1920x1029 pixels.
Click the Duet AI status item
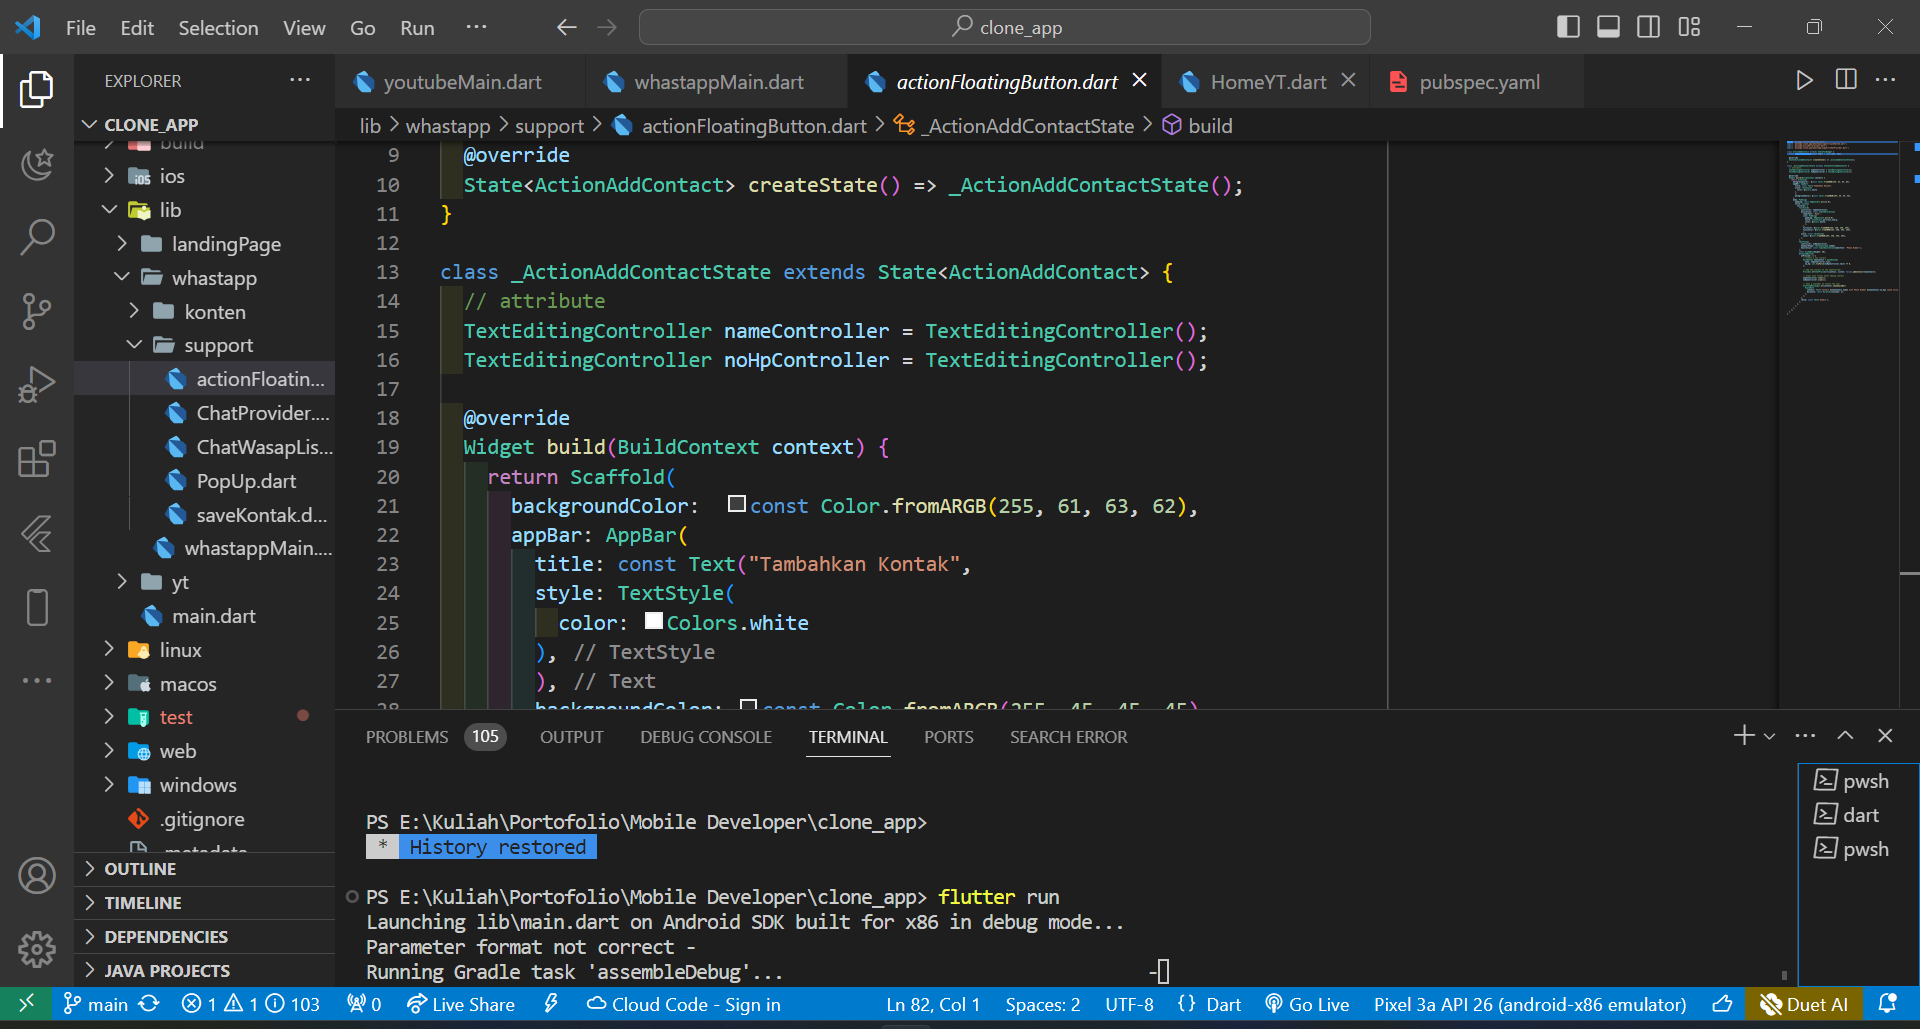click(1804, 1004)
